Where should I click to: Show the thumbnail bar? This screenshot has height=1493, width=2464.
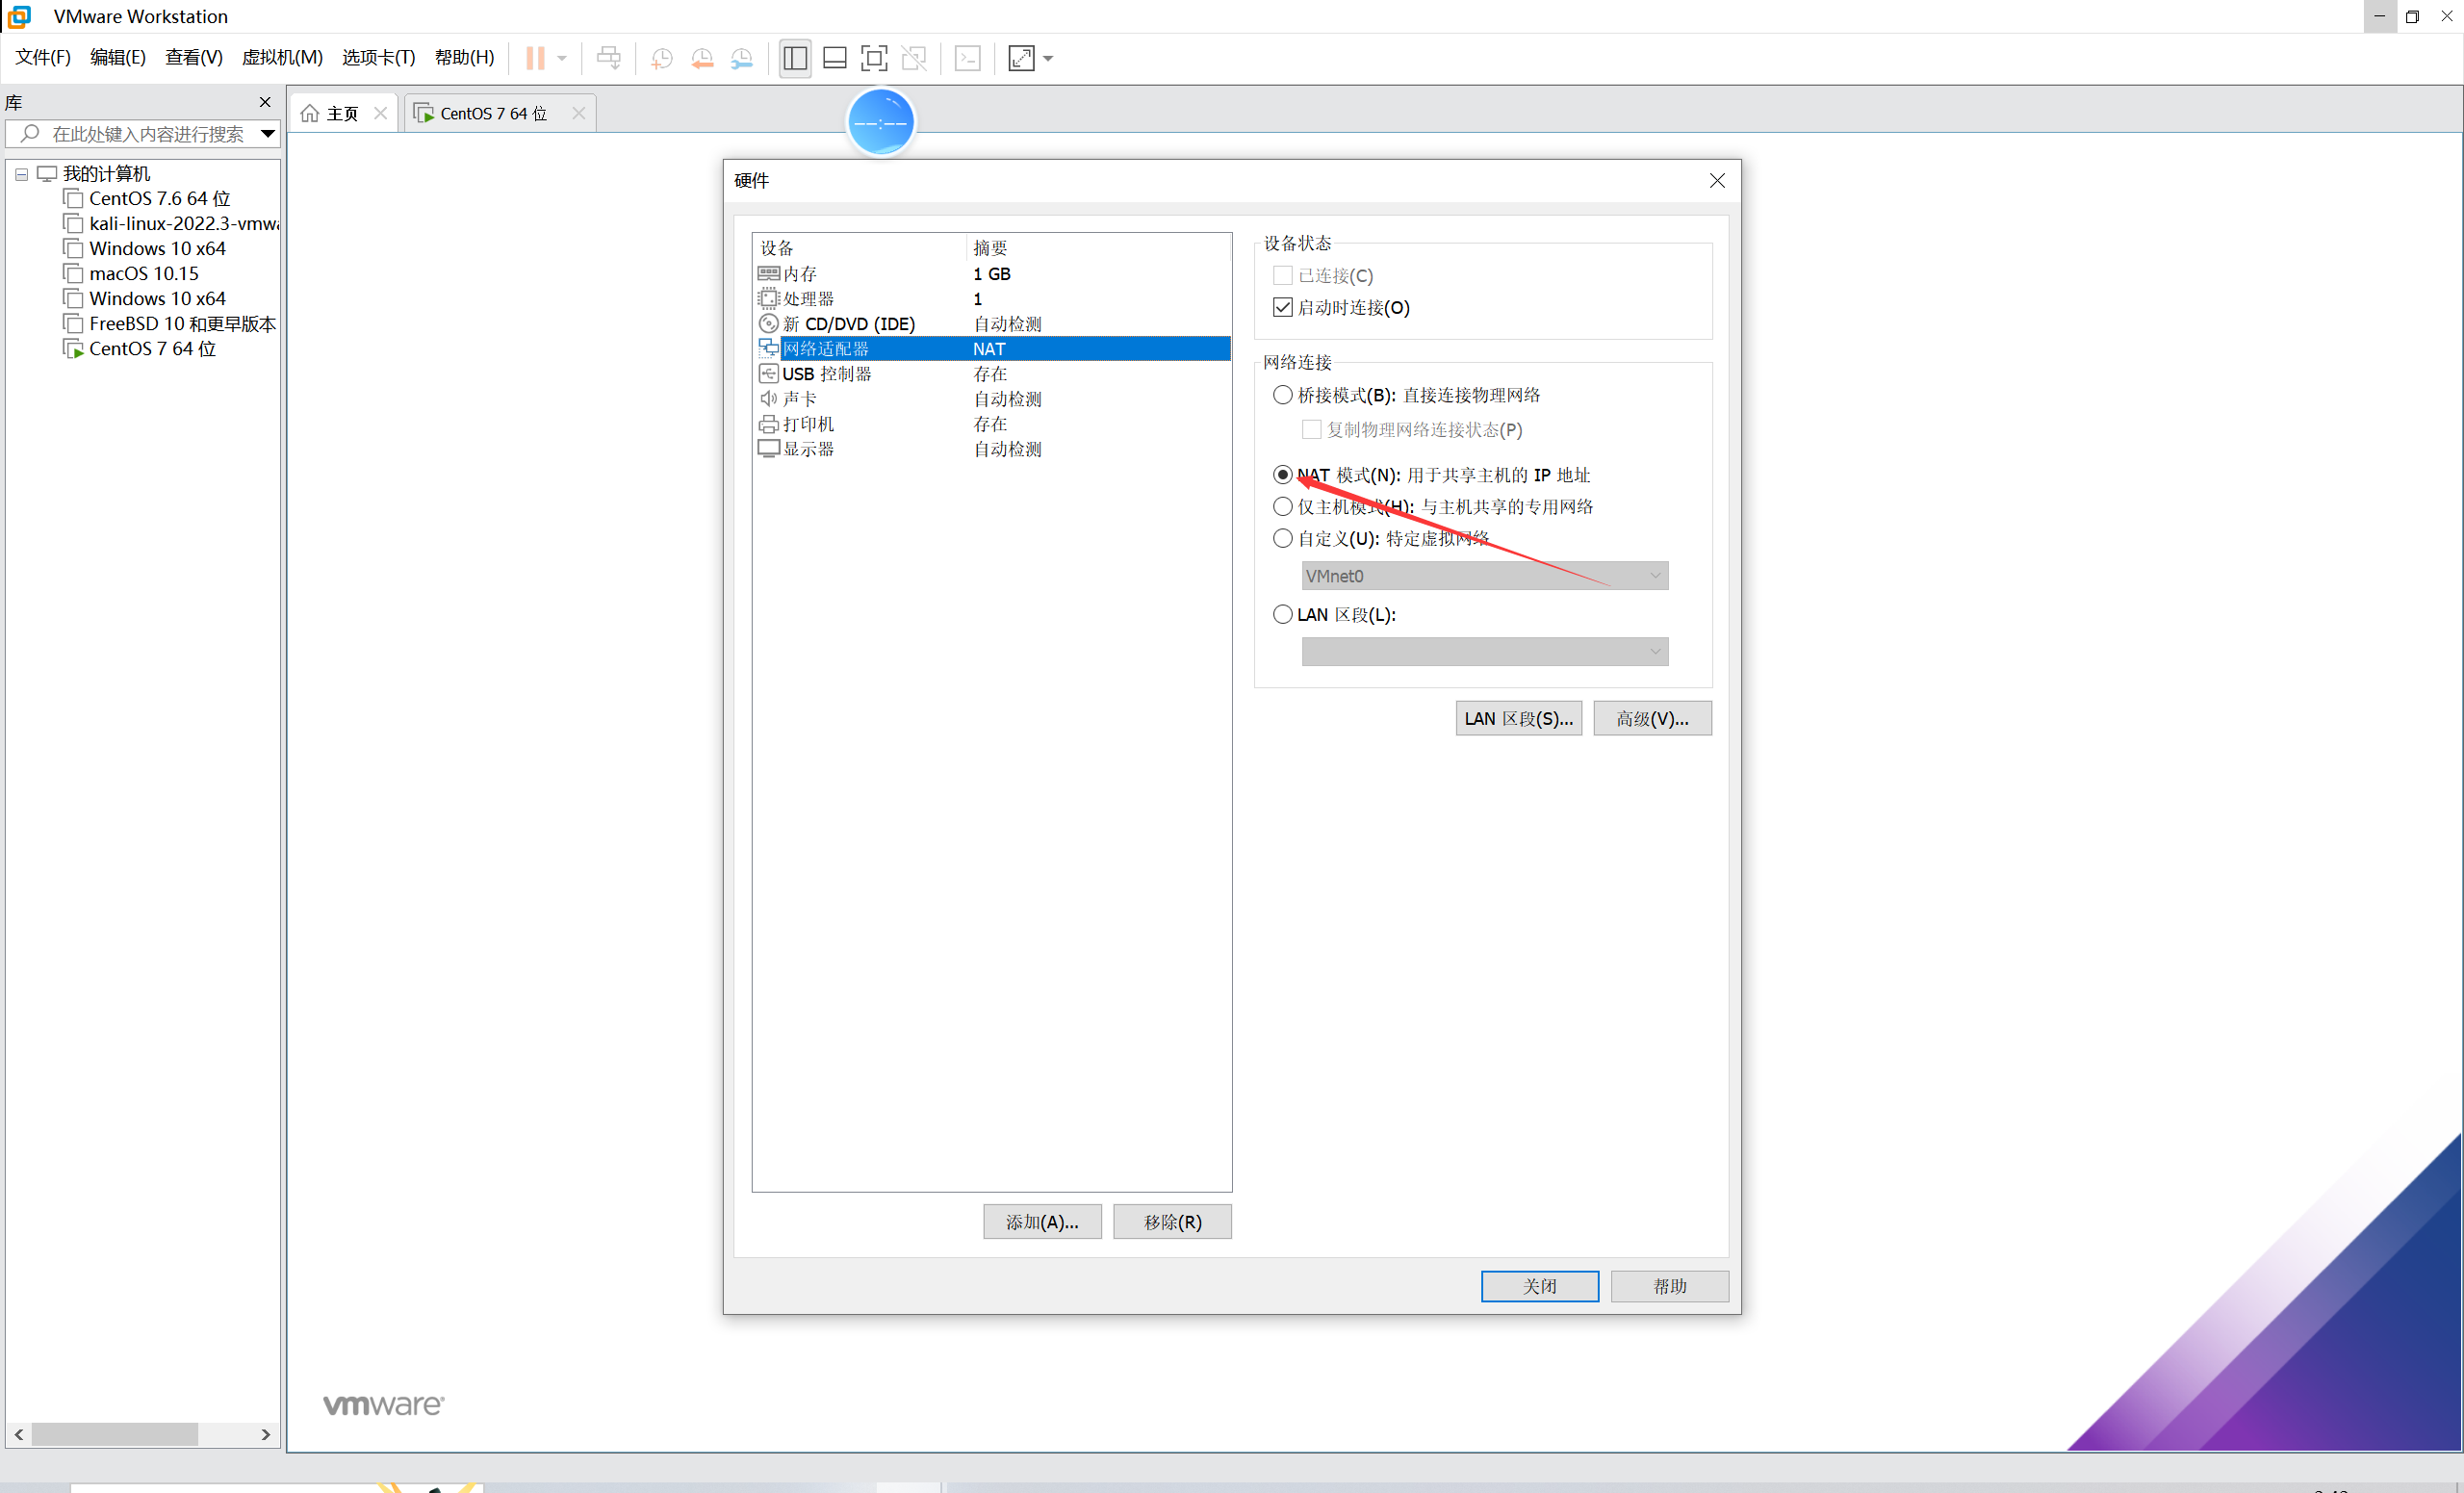click(834, 58)
